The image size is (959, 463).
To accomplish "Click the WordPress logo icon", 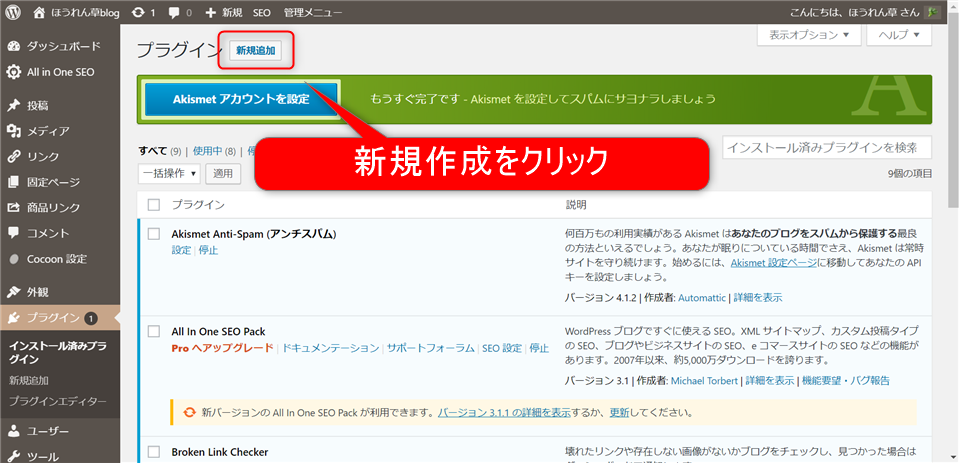I will click(13, 12).
